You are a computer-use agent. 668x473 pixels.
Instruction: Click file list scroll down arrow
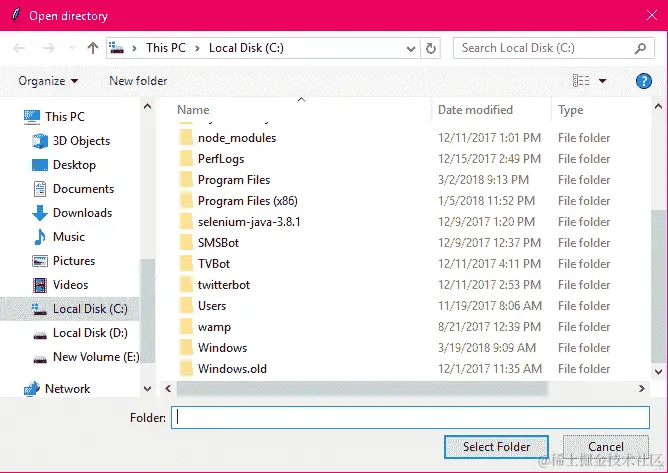tap(658, 372)
